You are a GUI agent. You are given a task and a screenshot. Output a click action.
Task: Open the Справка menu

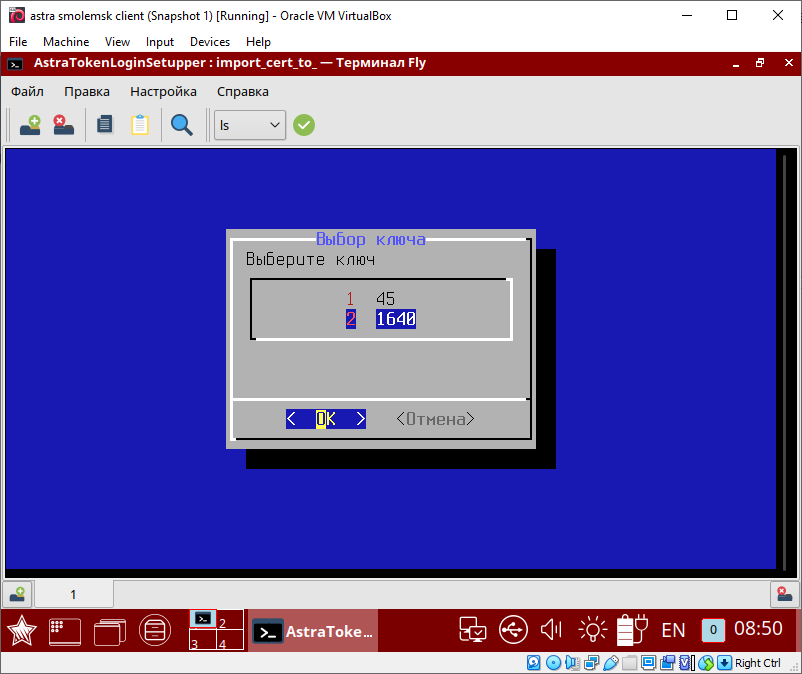click(x=242, y=92)
